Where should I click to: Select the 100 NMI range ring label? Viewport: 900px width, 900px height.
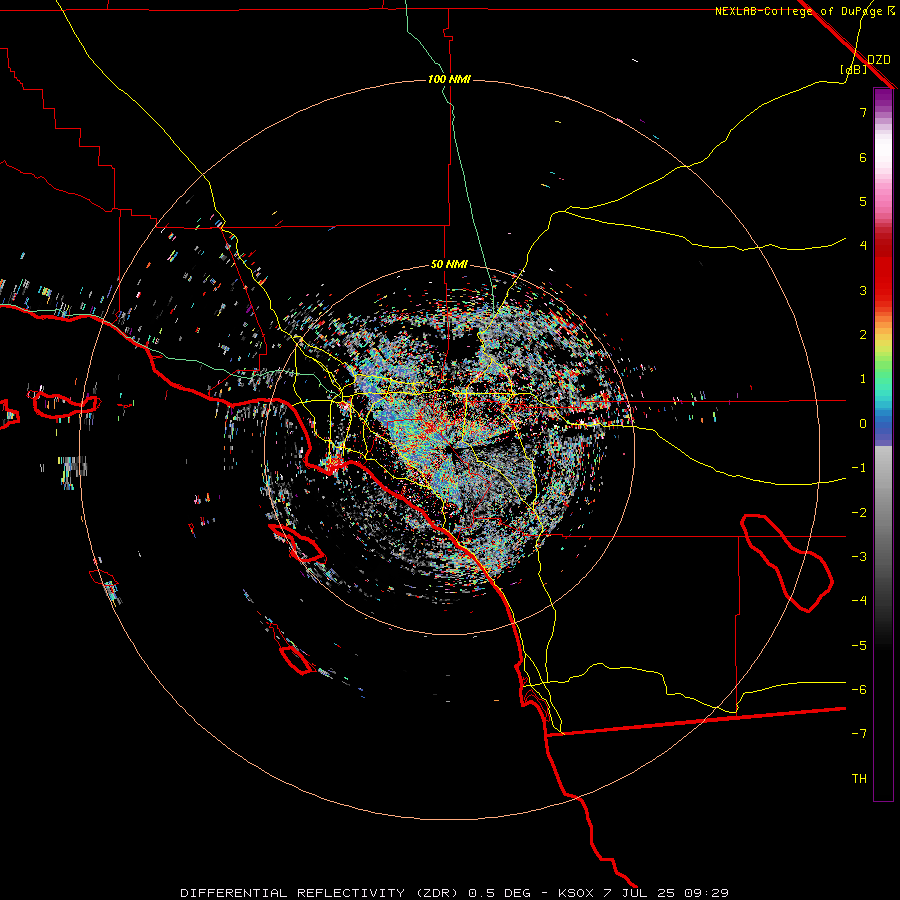pos(449,79)
